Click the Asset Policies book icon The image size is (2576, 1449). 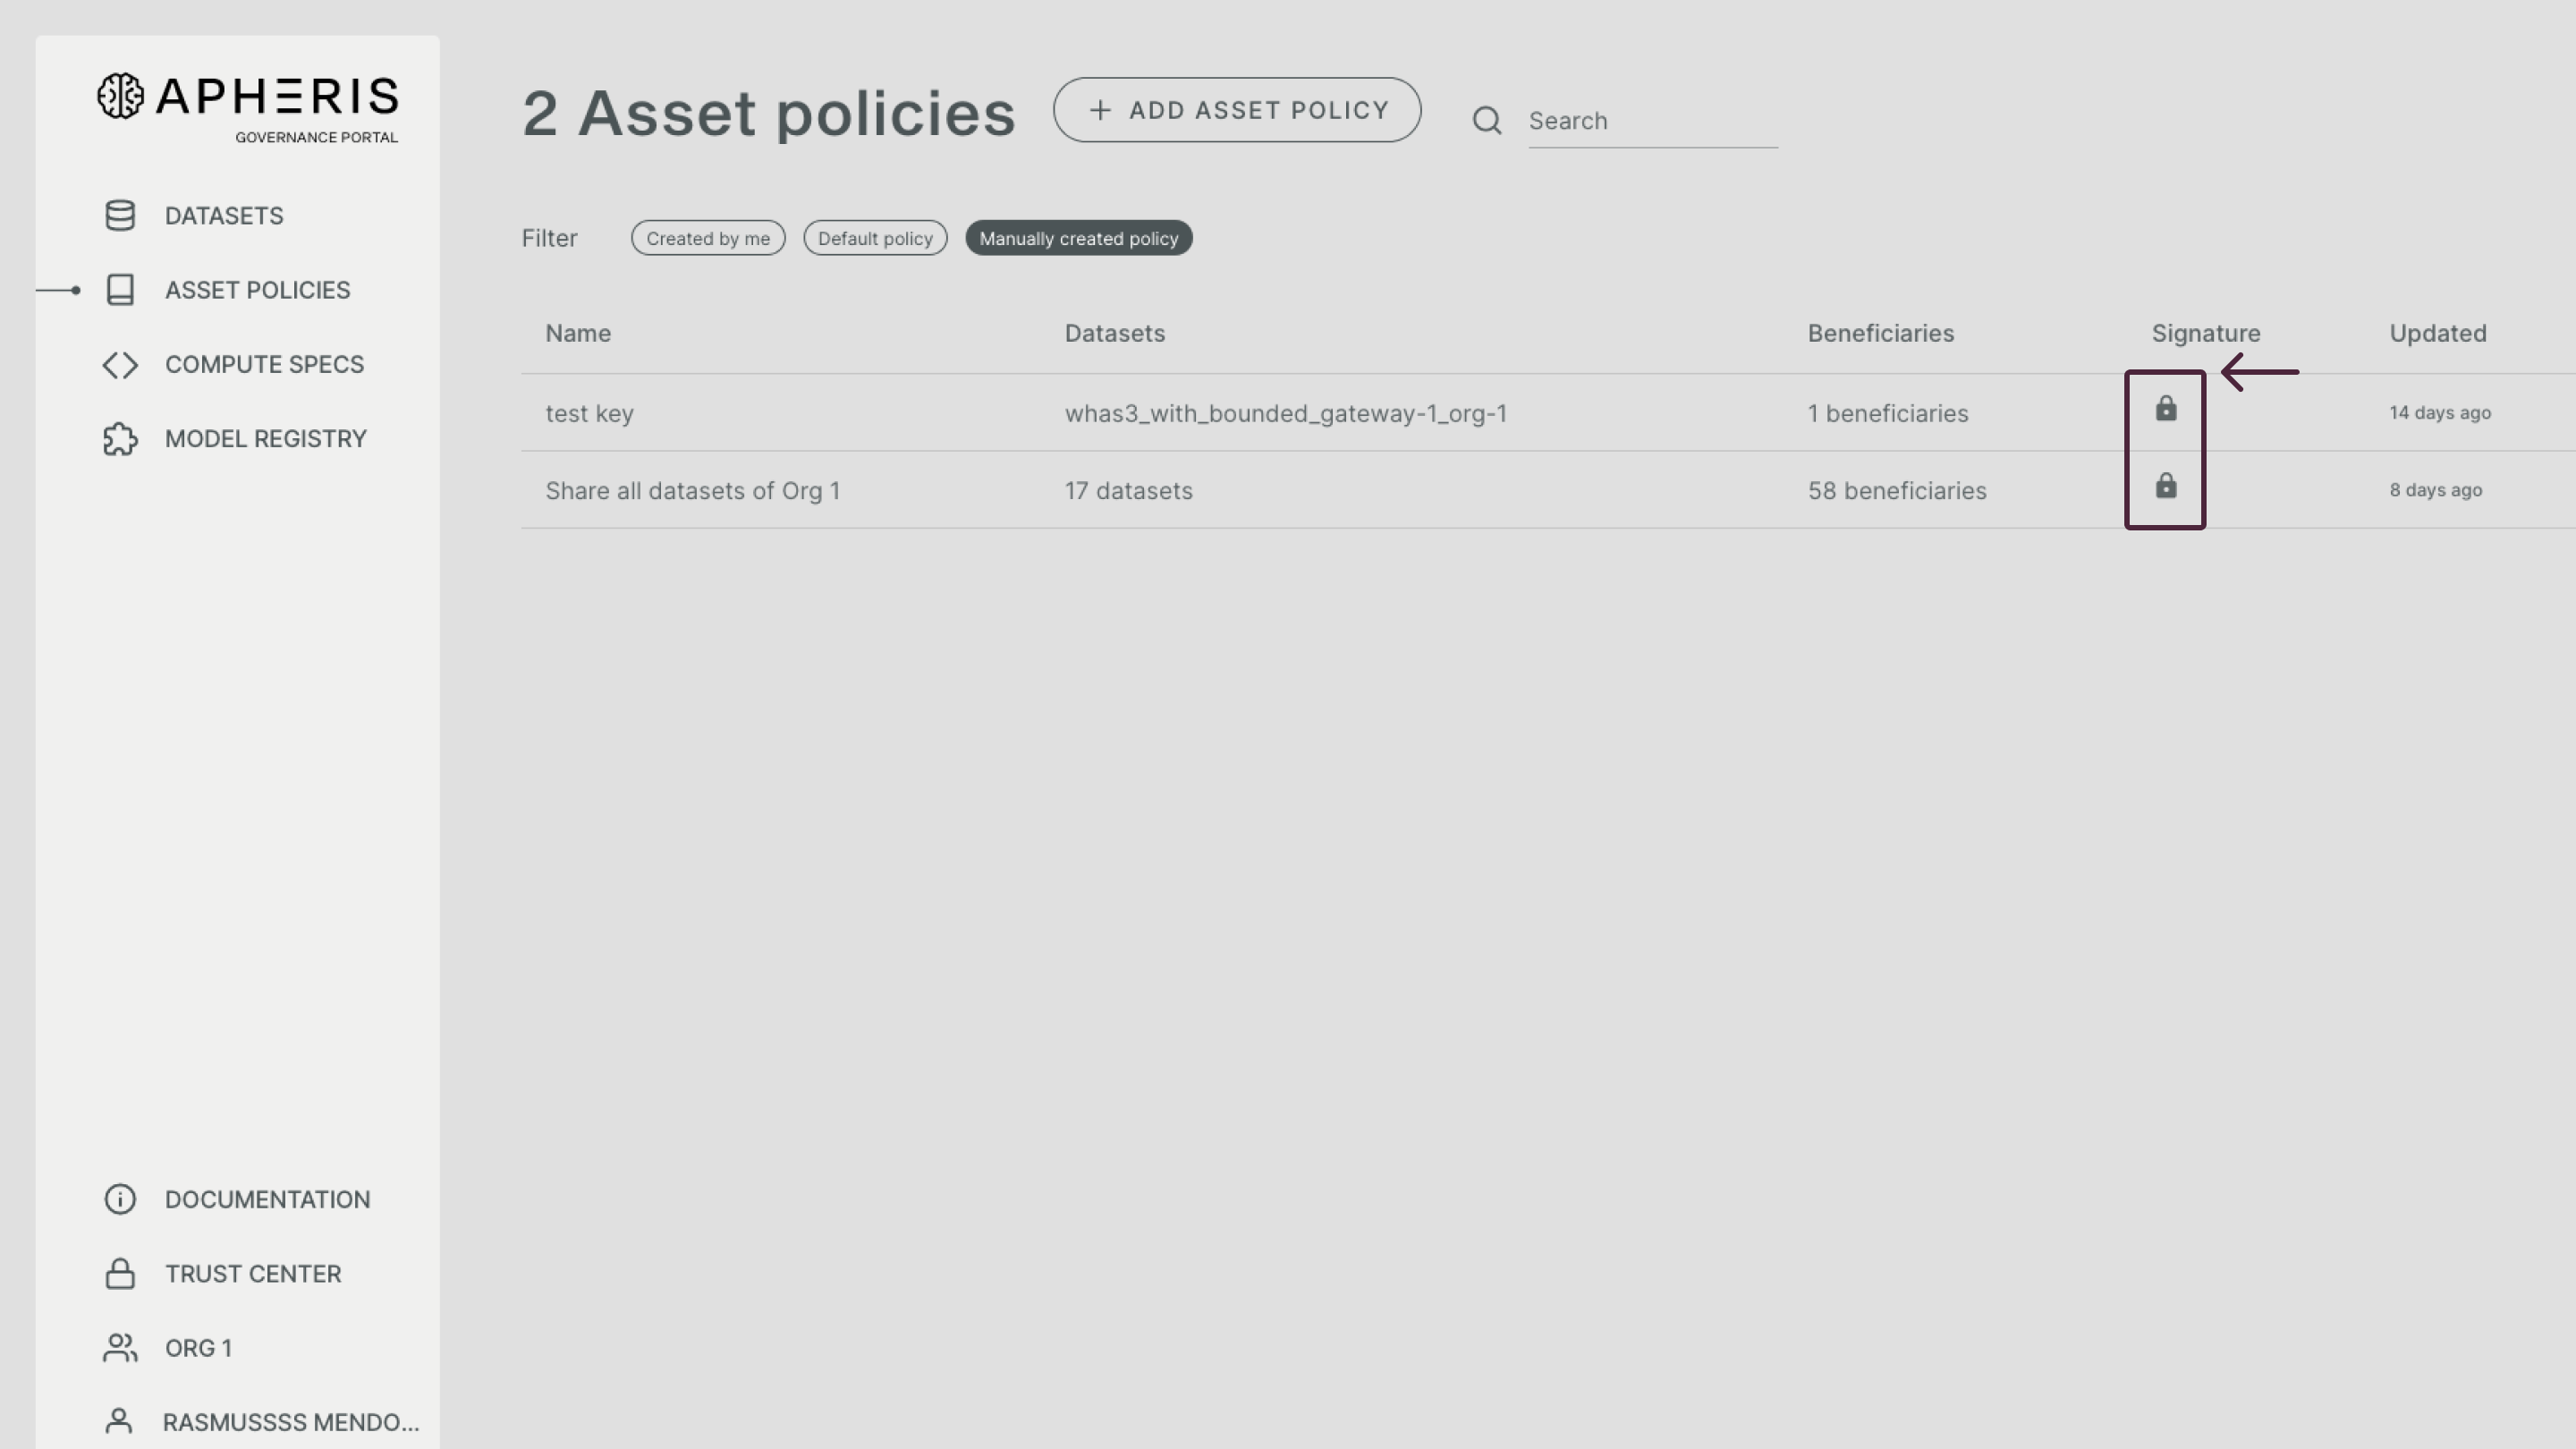click(x=119, y=289)
